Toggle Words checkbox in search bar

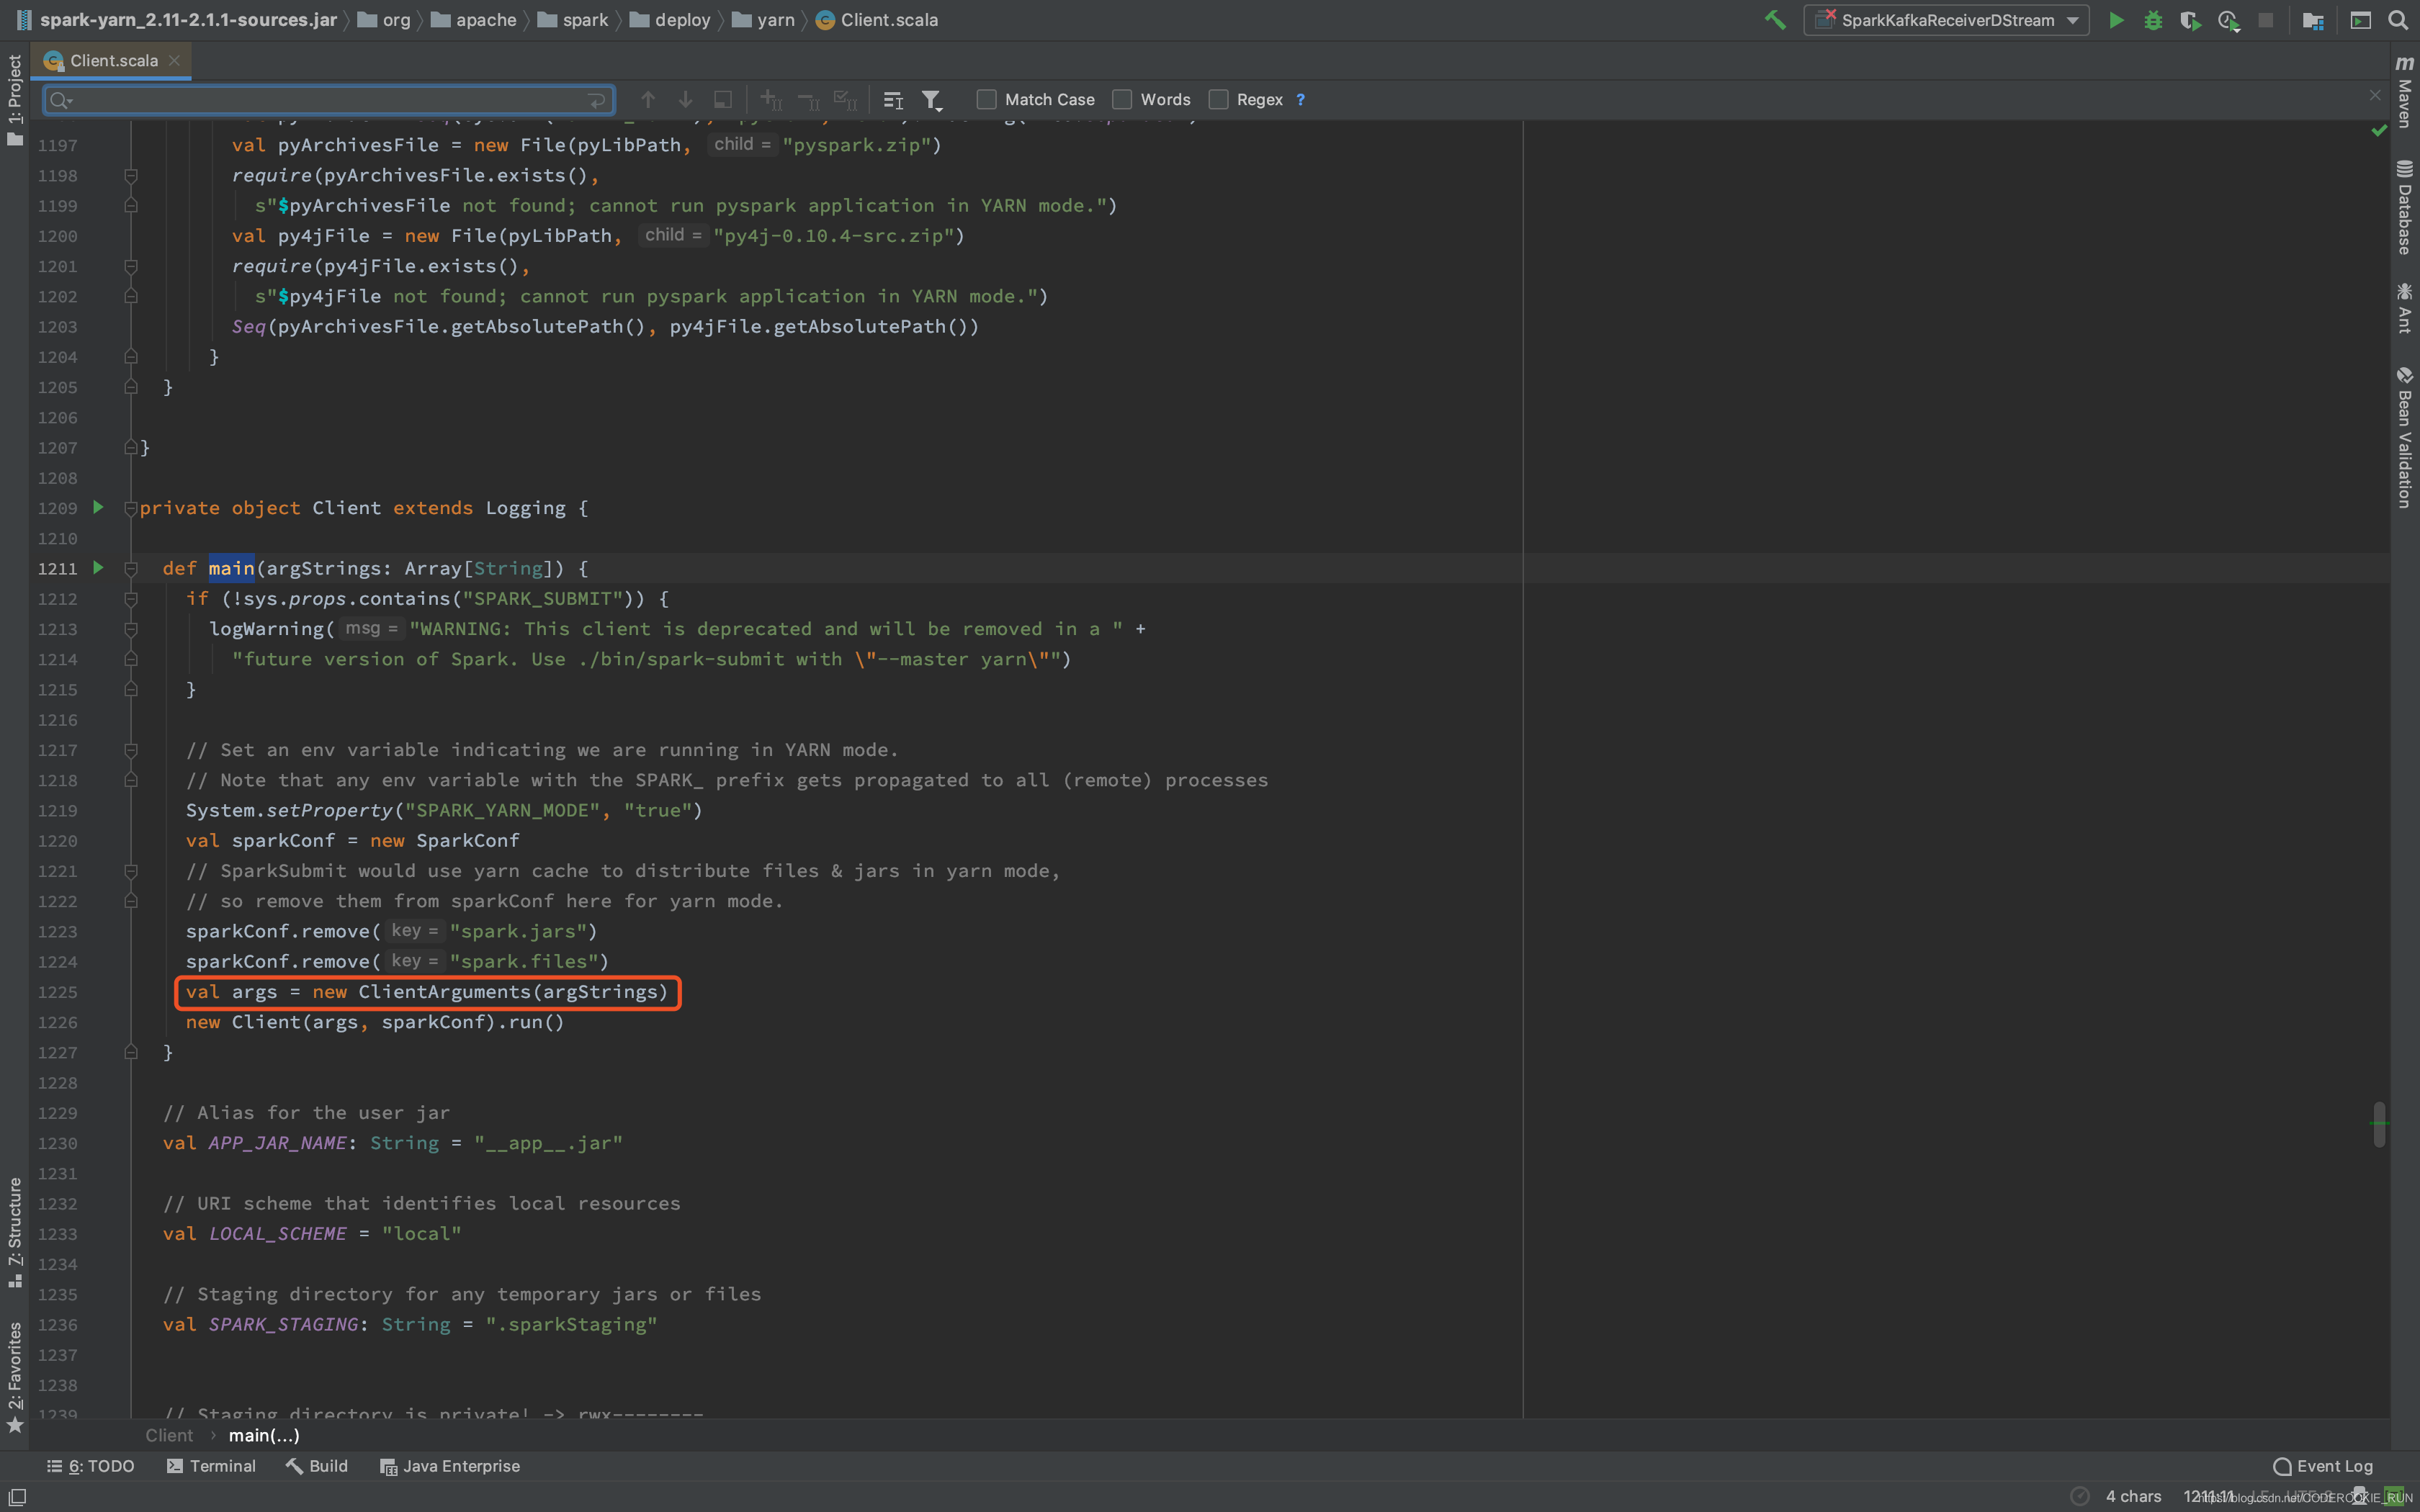coord(1124,99)
